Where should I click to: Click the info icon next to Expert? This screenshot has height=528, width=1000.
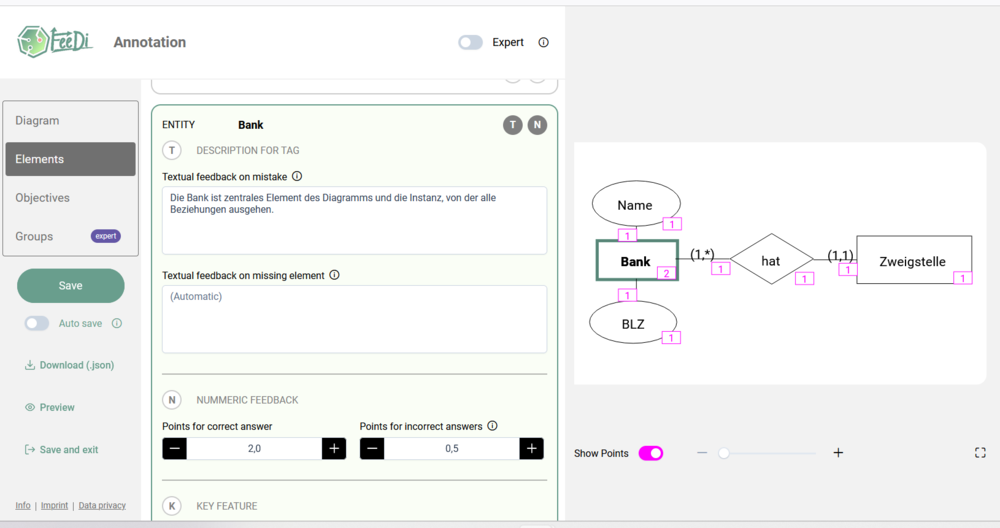tap(544, 43)
